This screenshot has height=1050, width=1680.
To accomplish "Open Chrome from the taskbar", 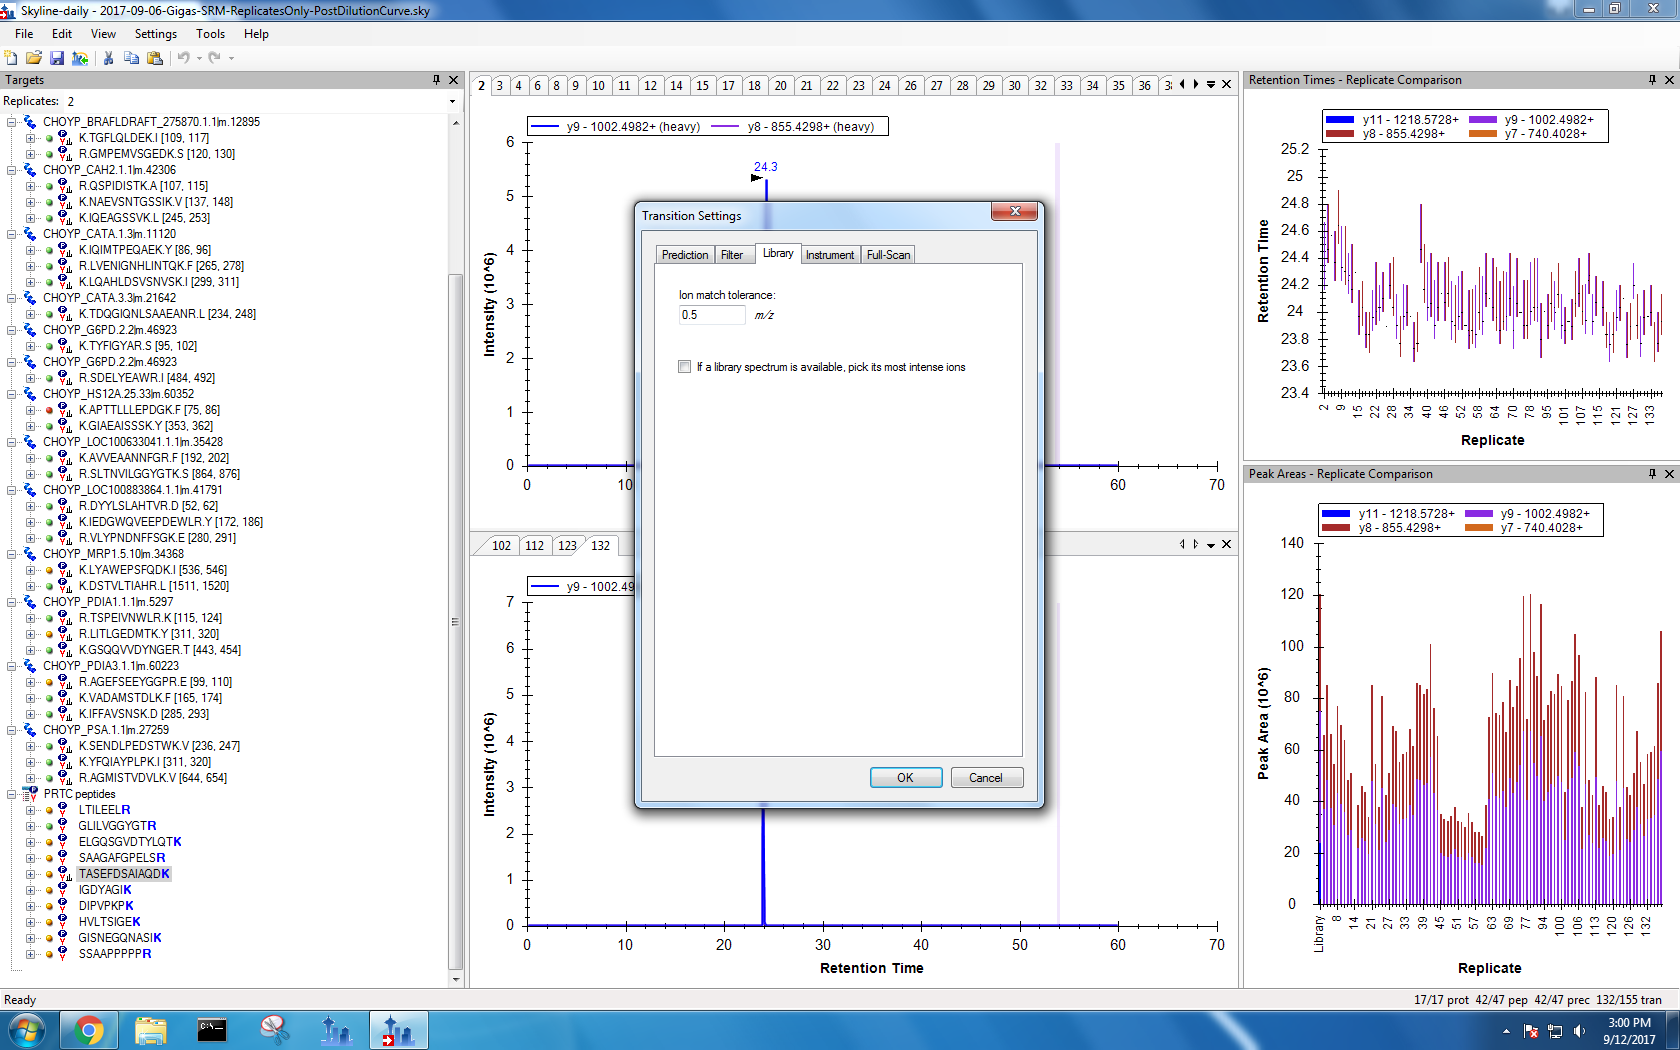I will click(x=89, y=1030).
